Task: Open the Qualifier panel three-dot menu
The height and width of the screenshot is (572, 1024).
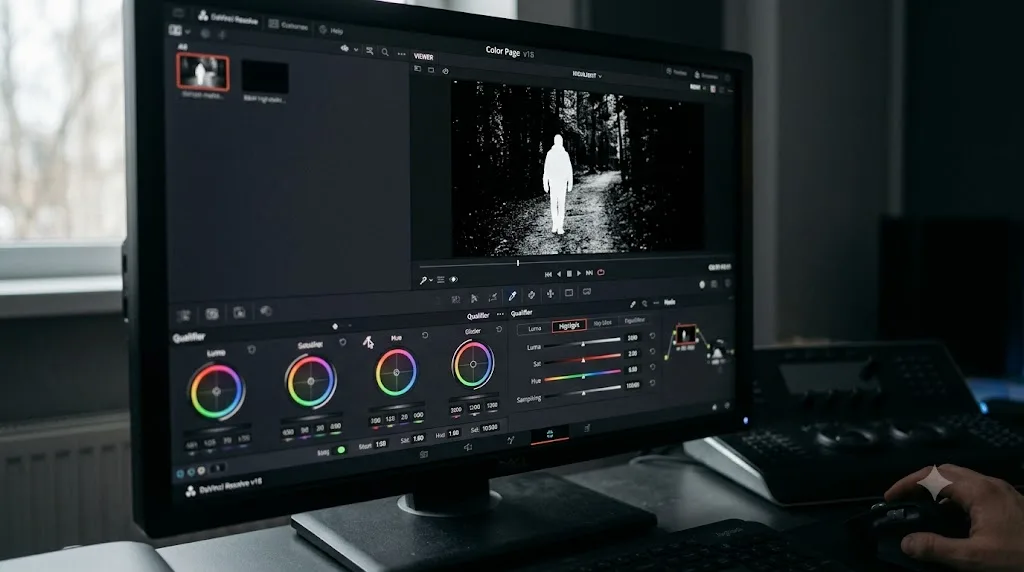Action: [x=501, y=315]
